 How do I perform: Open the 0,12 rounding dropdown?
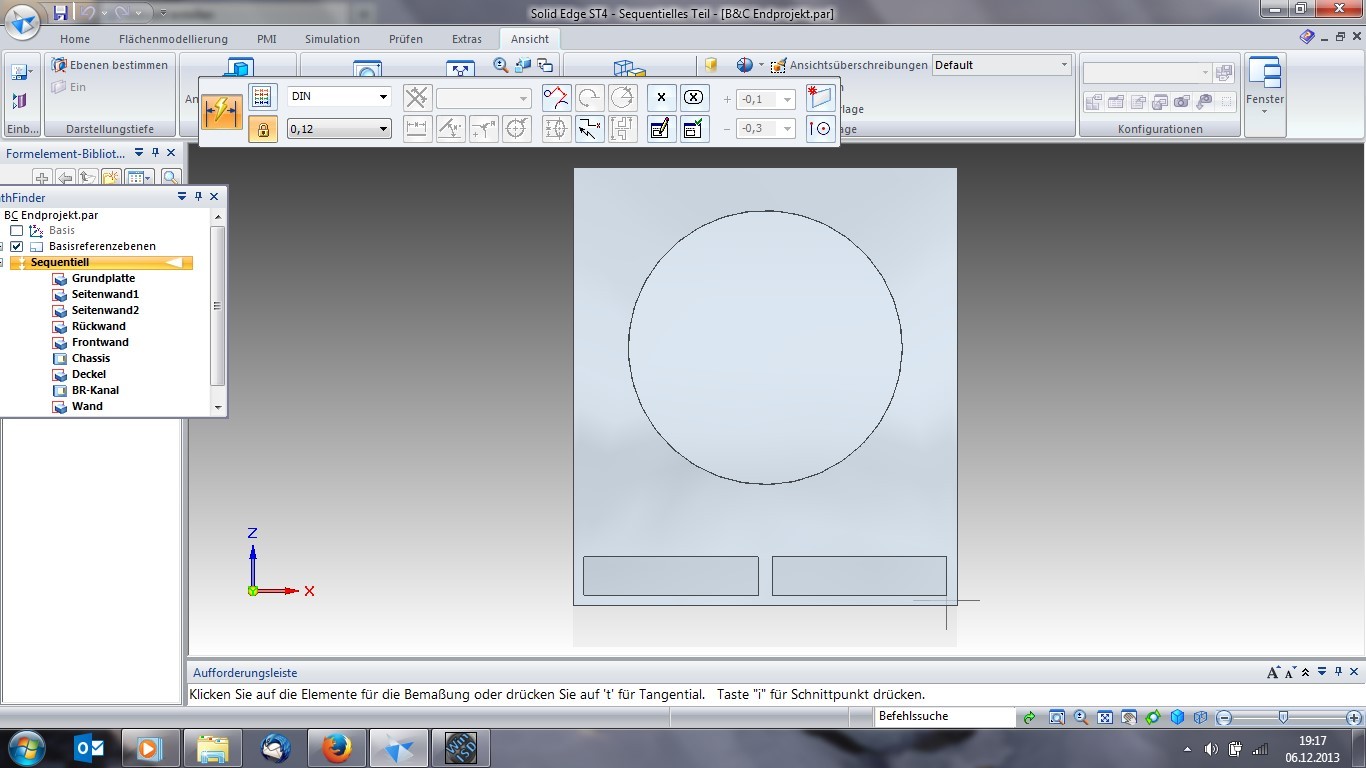[x=383, y=129]
